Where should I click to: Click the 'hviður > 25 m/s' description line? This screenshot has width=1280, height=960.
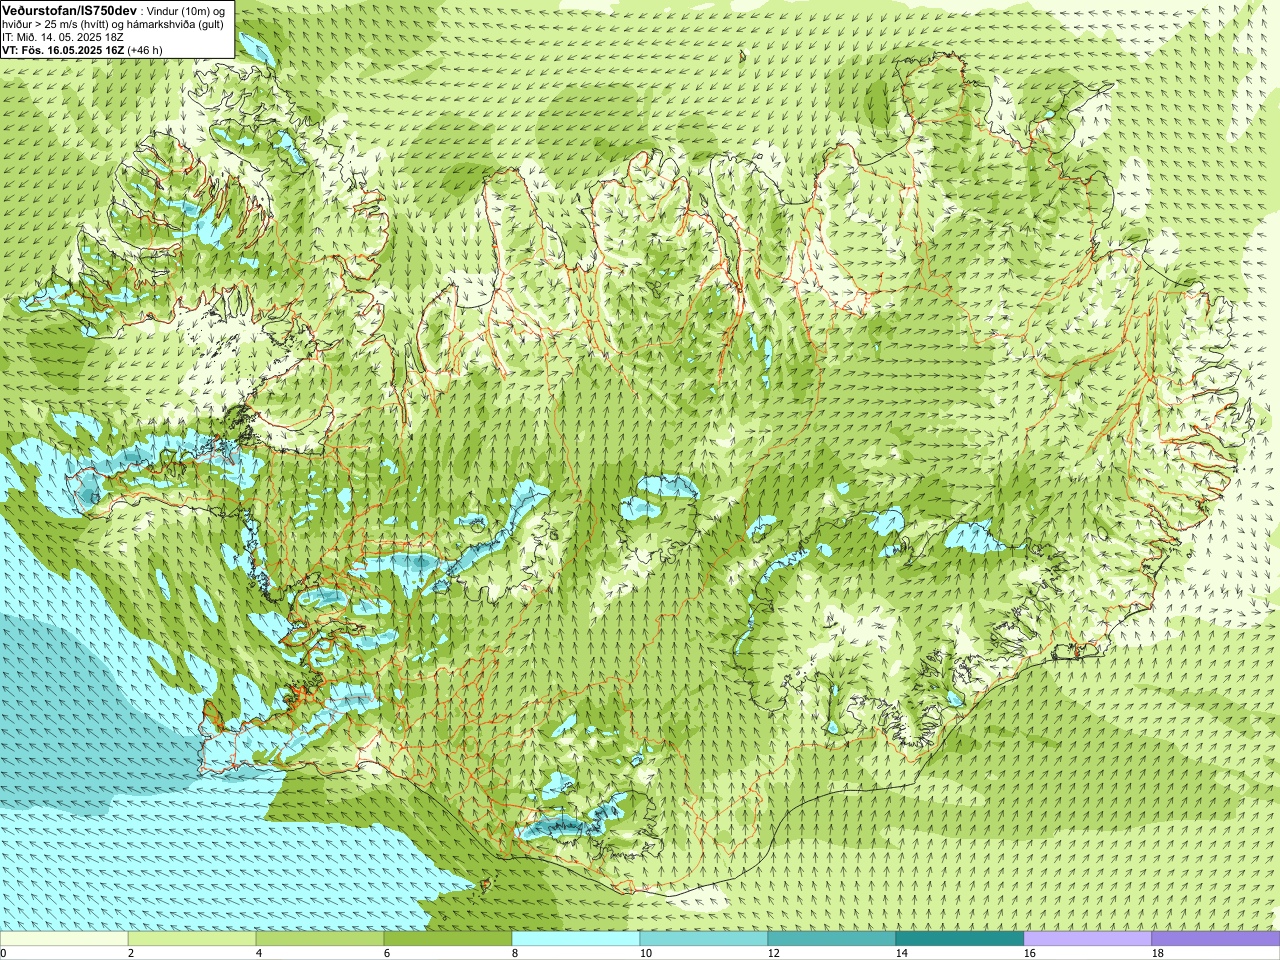(112, 23)
